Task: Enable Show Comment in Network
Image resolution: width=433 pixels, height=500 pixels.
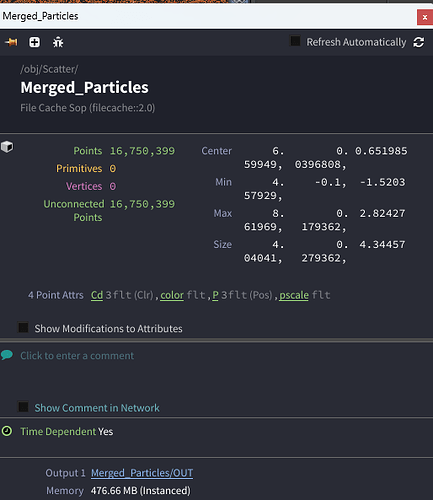Action: (x=23, y=407)
